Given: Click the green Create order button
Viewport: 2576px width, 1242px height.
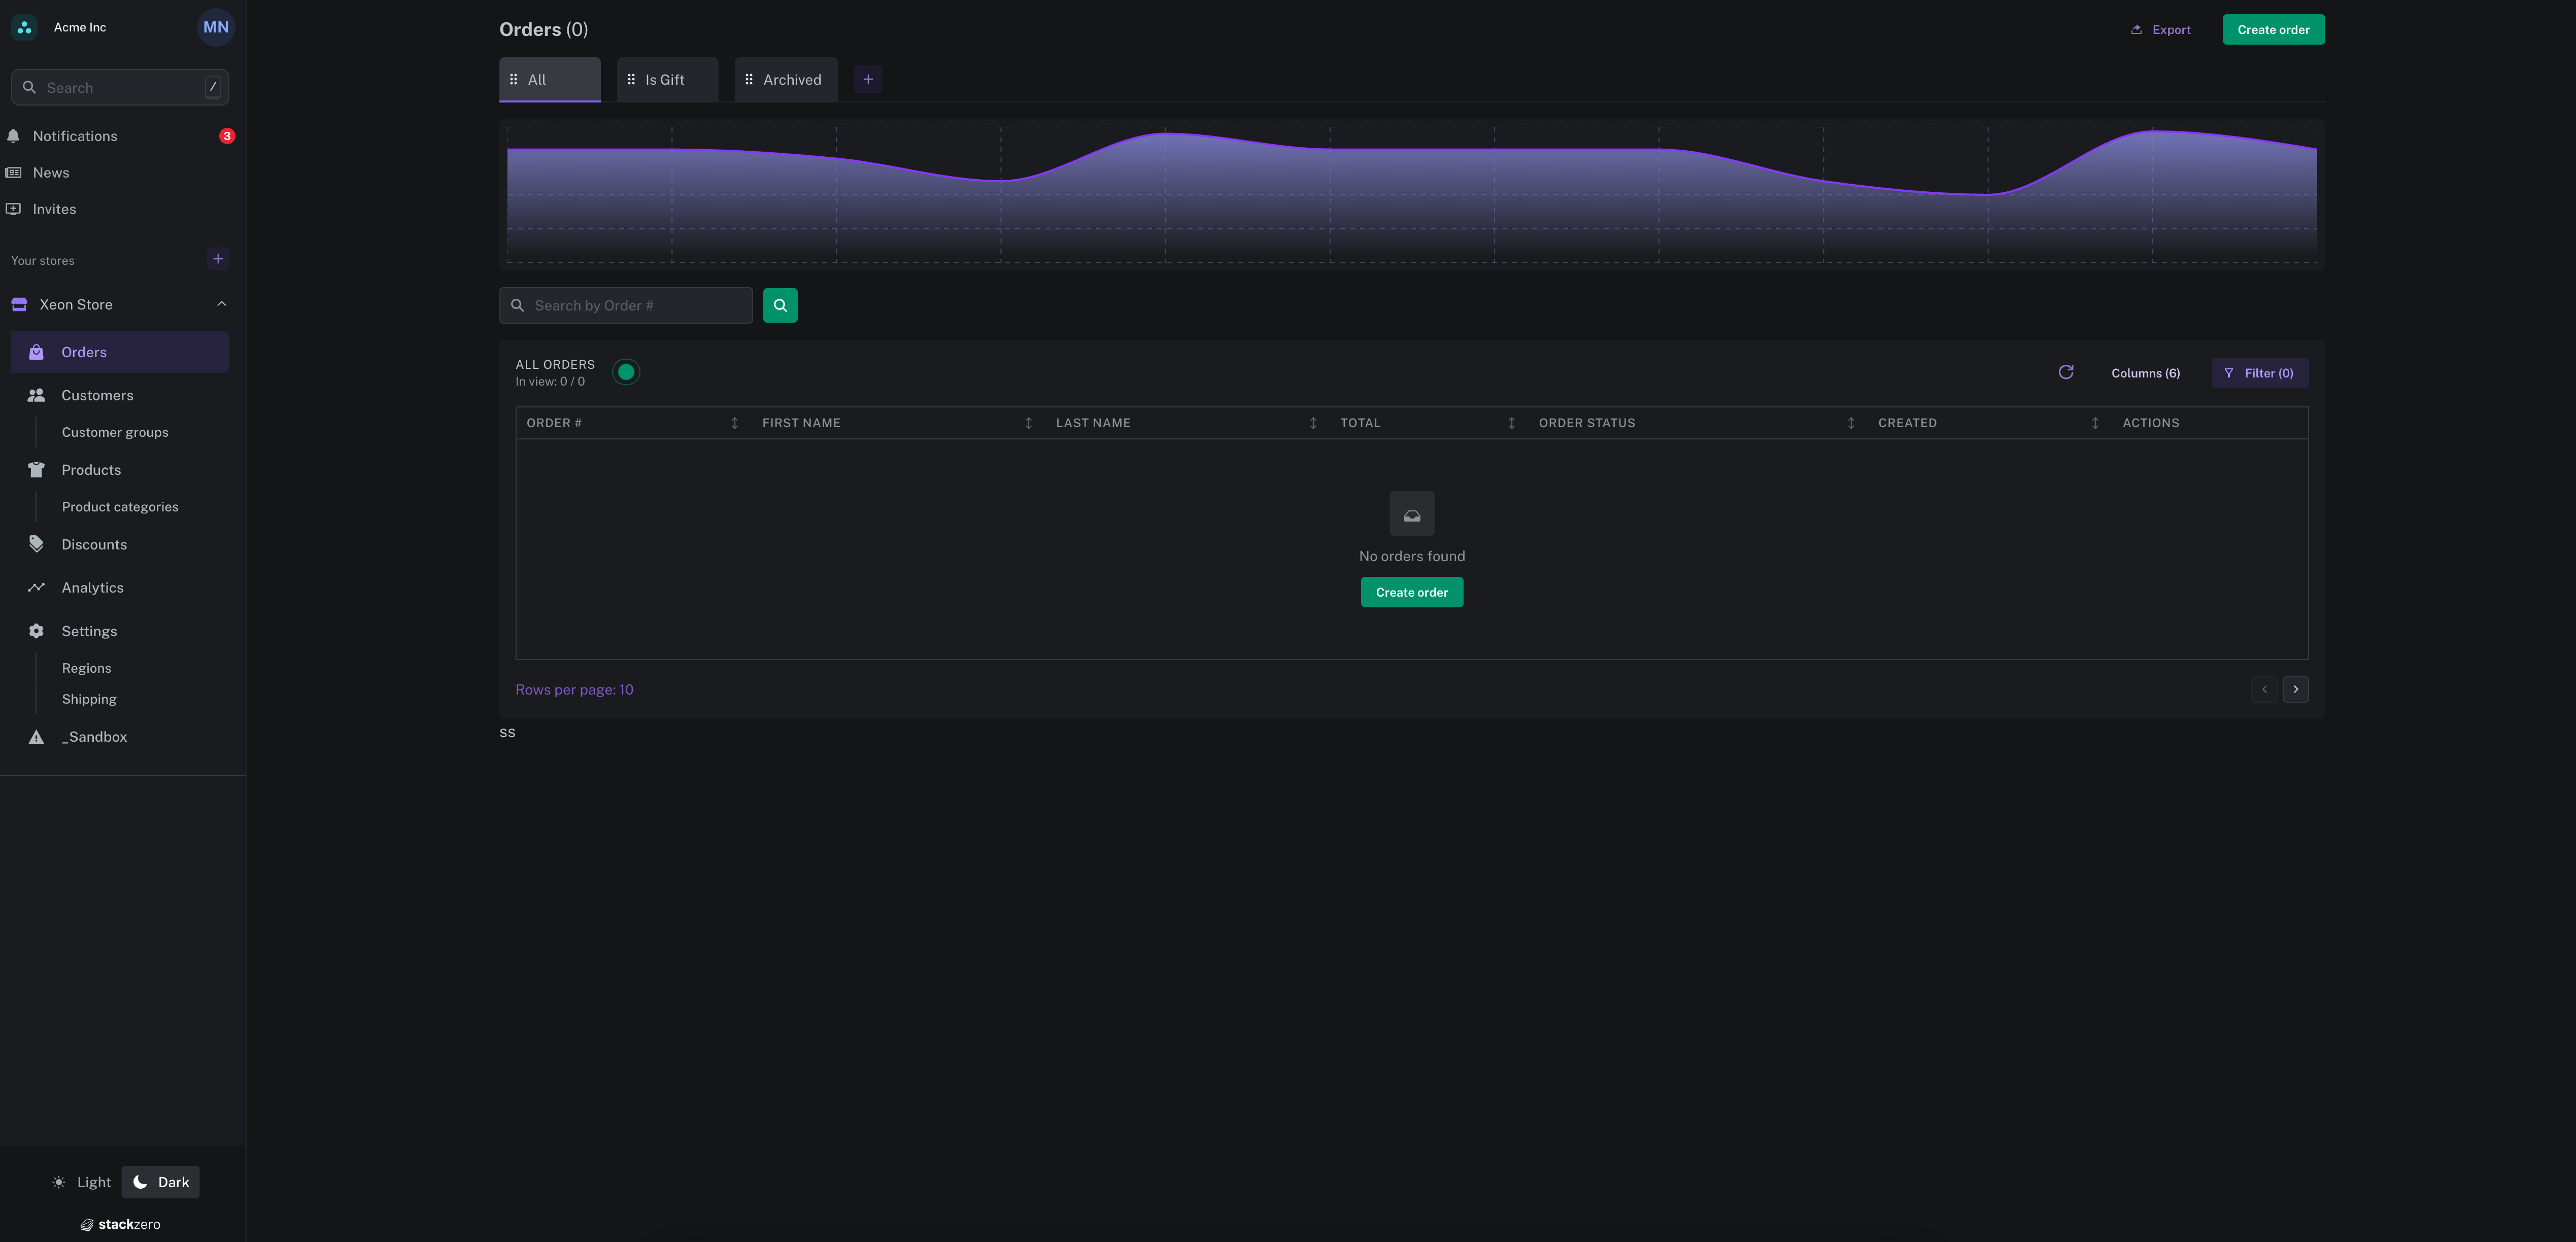Looking at the screenshot, I should tap(2273, 29).
